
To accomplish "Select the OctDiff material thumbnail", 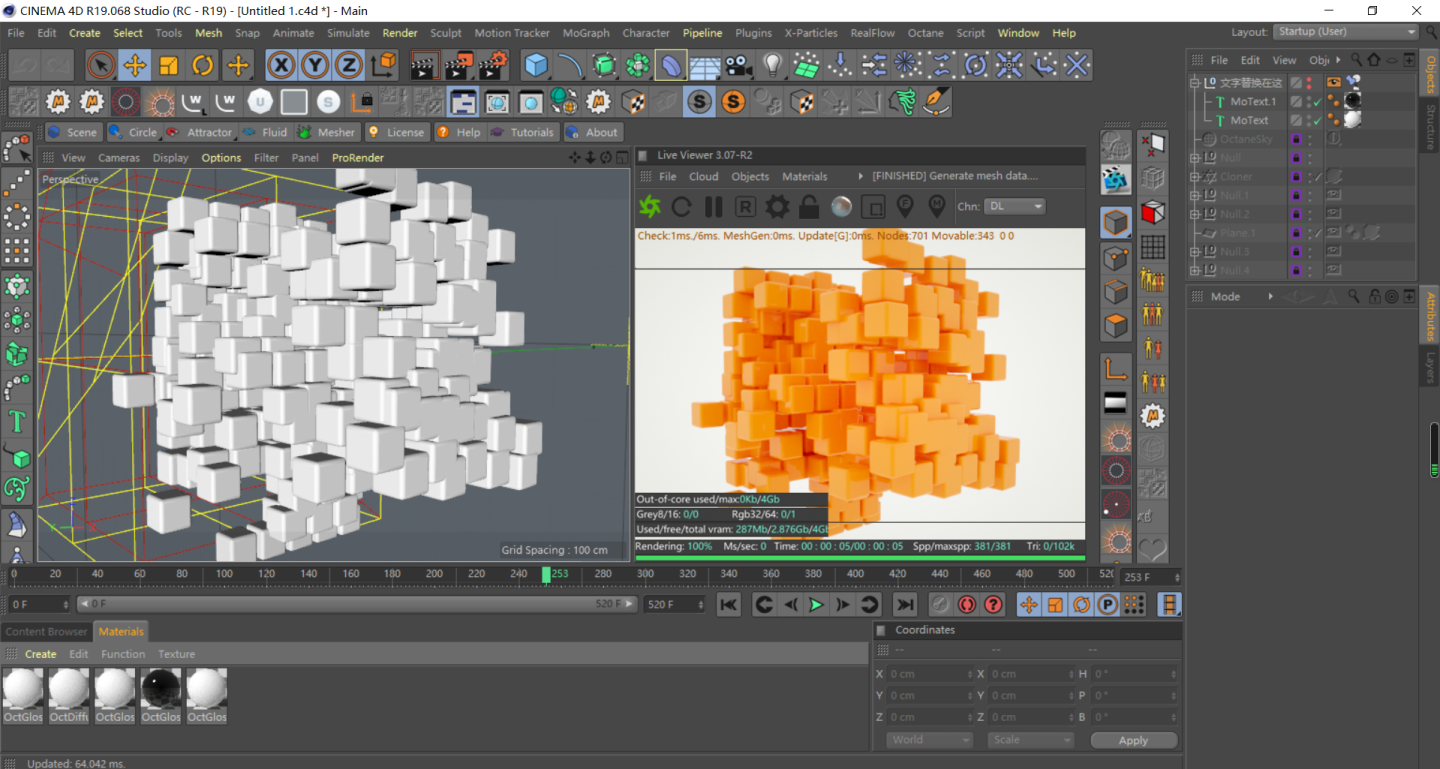I will pos(69,695).
